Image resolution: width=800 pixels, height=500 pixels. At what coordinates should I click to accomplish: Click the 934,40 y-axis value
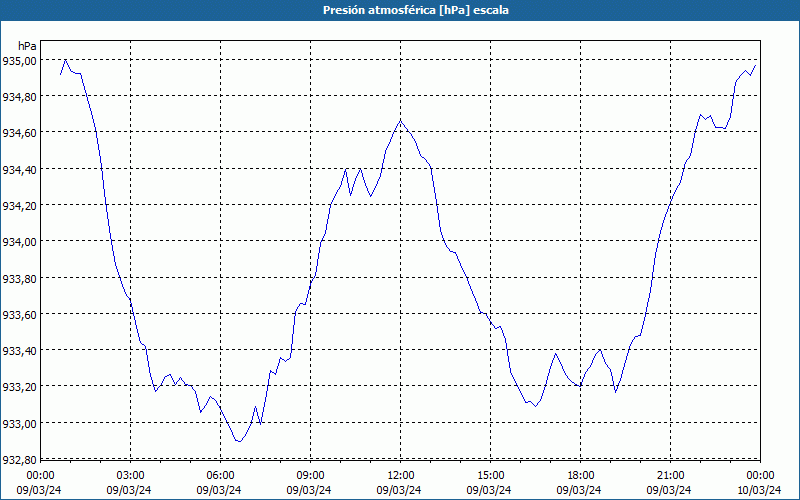point(19,169)
